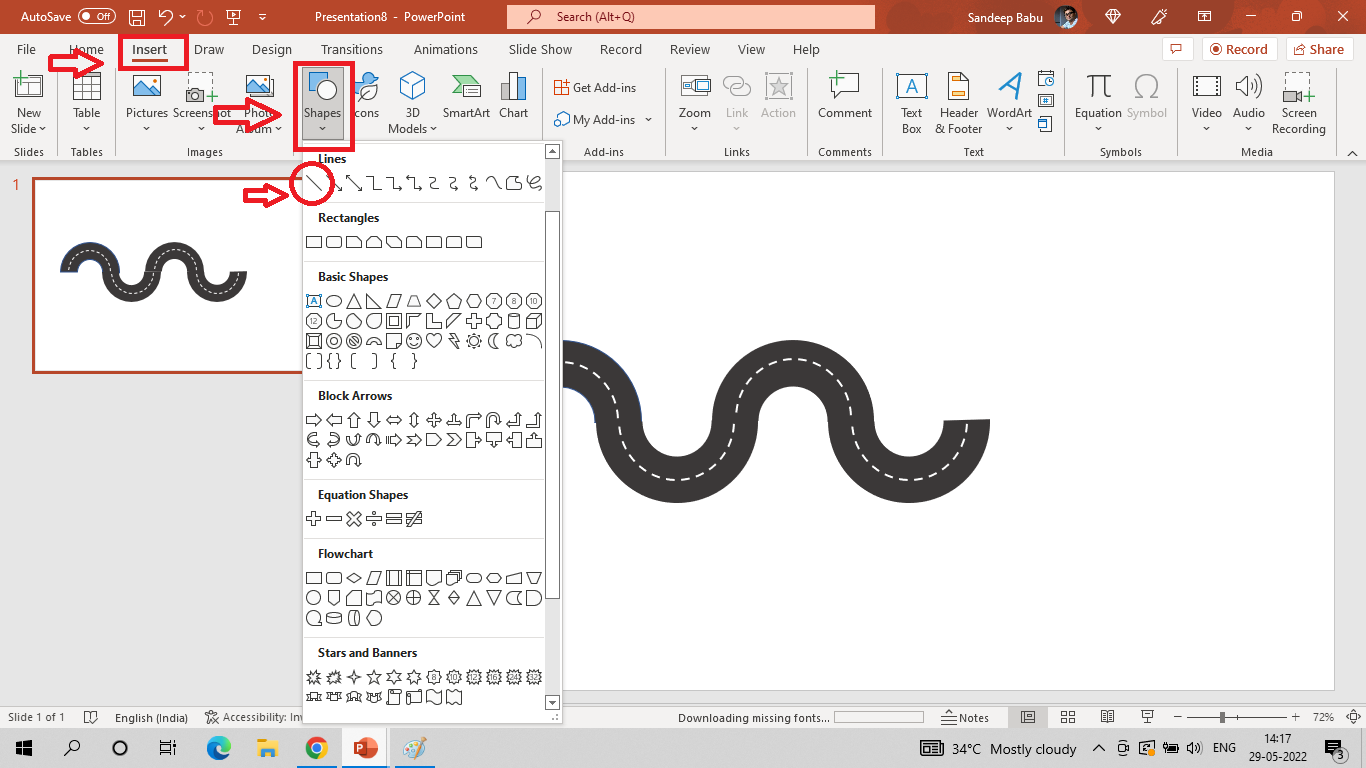Insert a Text Box
1366x768 pixels.
(911, 102)
